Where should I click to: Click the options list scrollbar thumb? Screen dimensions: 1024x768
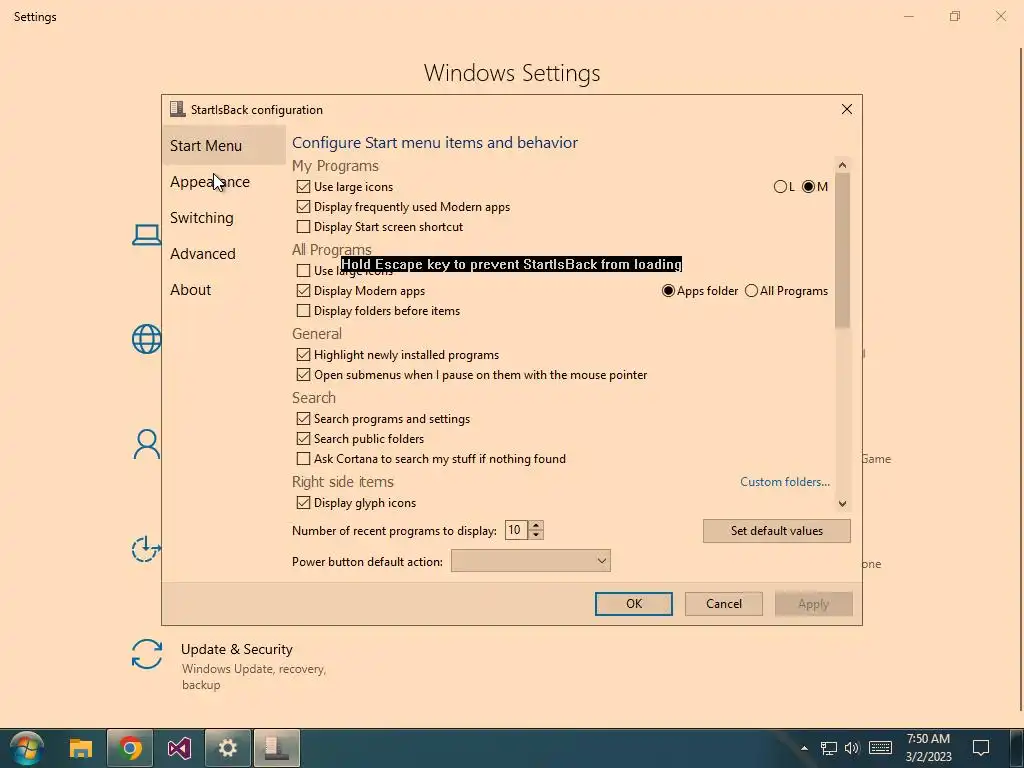click(x=842, y=250)
